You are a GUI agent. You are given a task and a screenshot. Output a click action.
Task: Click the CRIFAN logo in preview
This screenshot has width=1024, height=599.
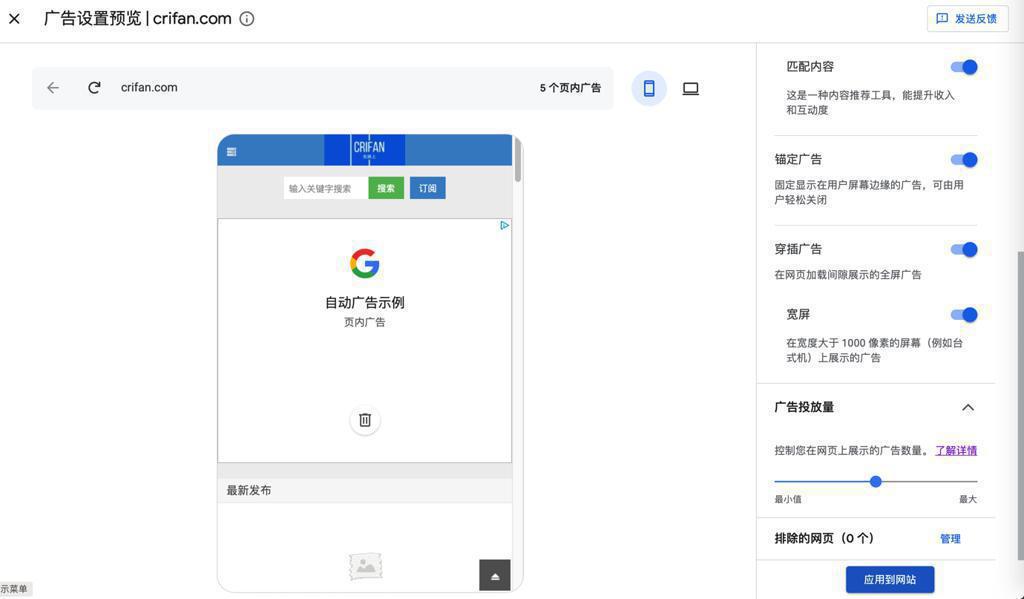click(x=364, y=150)
